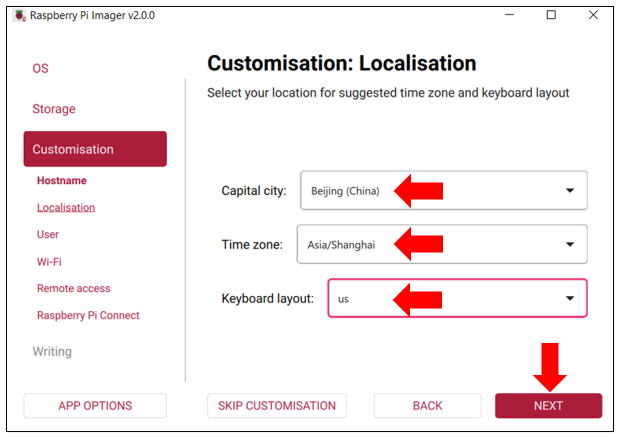Click the Capital city label
Image resolution: width=618 pixels, height=437 pixels.
tap(254, 191)
